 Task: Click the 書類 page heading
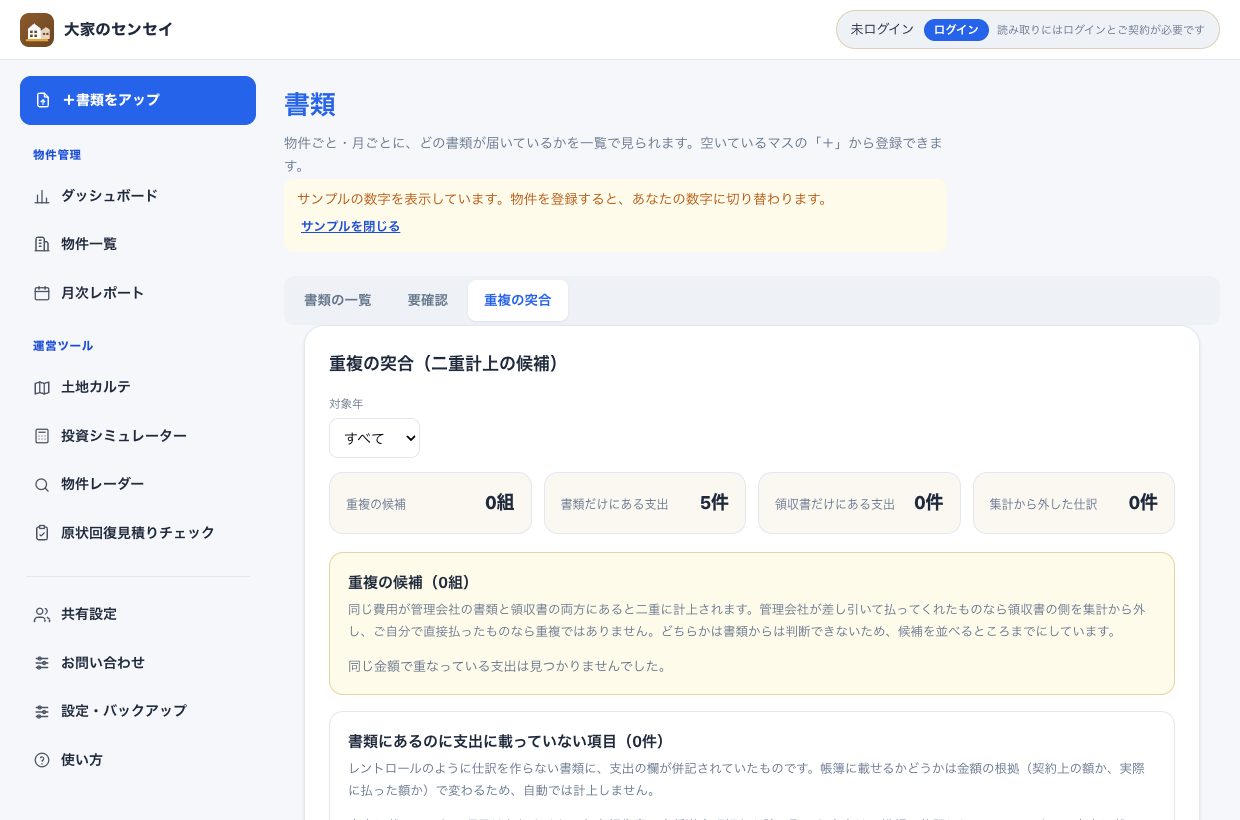310,105
